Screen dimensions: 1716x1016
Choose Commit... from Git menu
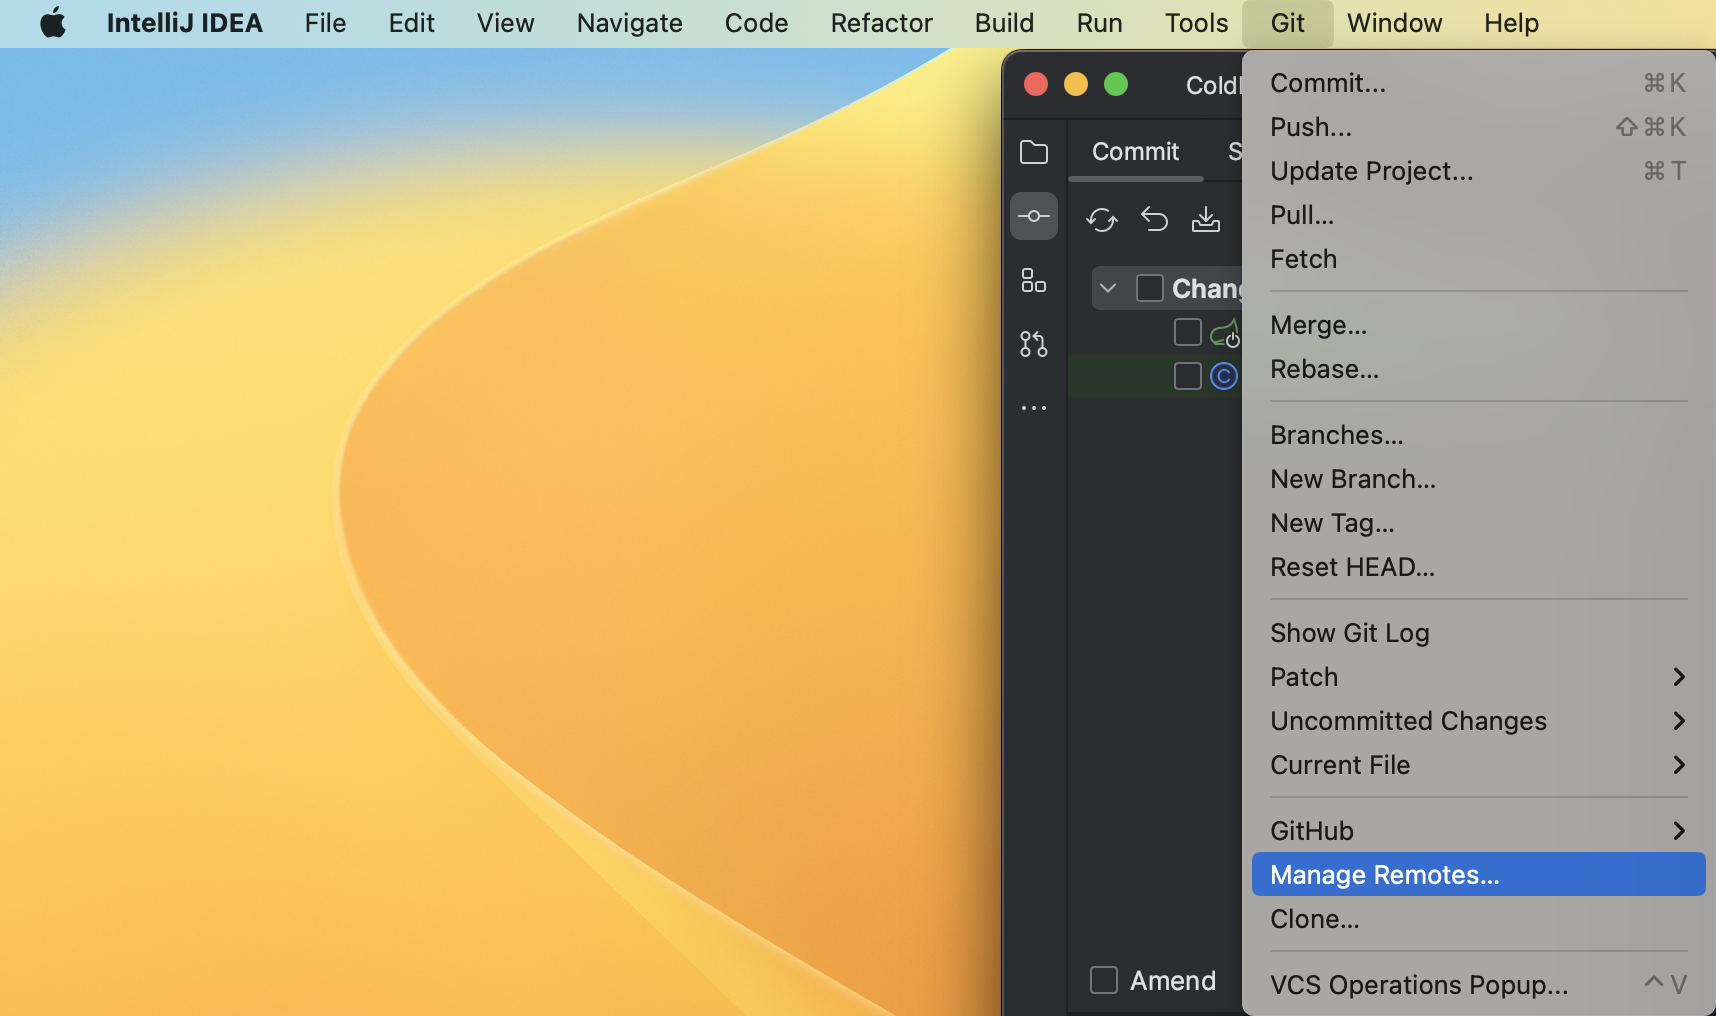[x=1478, y=83]
